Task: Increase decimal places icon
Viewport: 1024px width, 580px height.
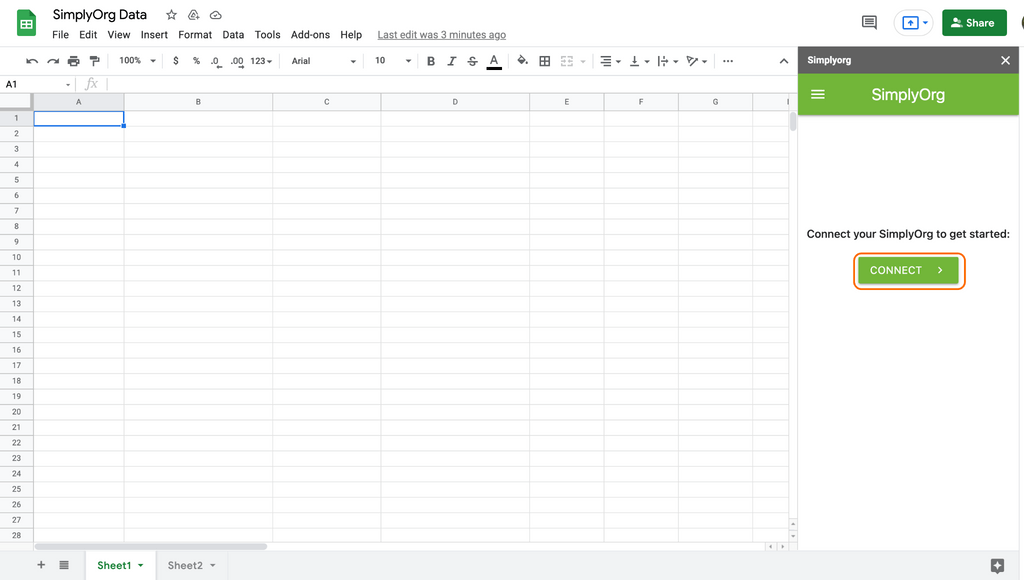Action: (236, 61)
